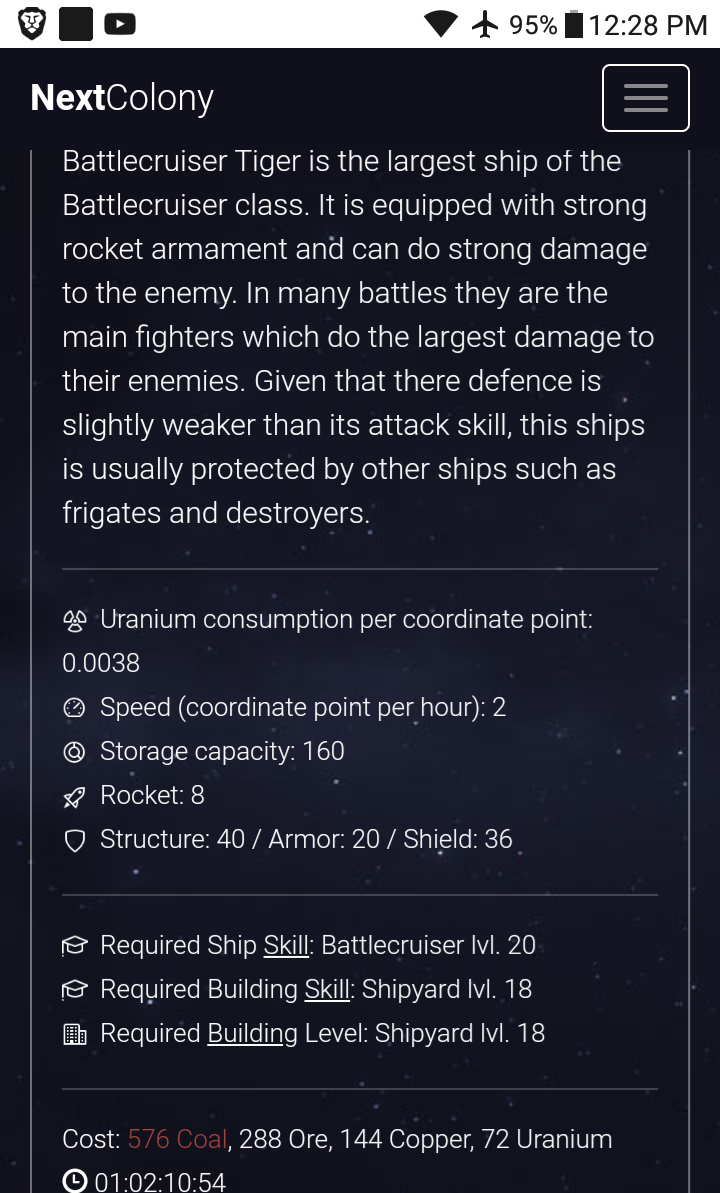720x1193 pixels.
Task: Tap graduation cap icon beside Required Building Skill
Action: click(75, 990)
